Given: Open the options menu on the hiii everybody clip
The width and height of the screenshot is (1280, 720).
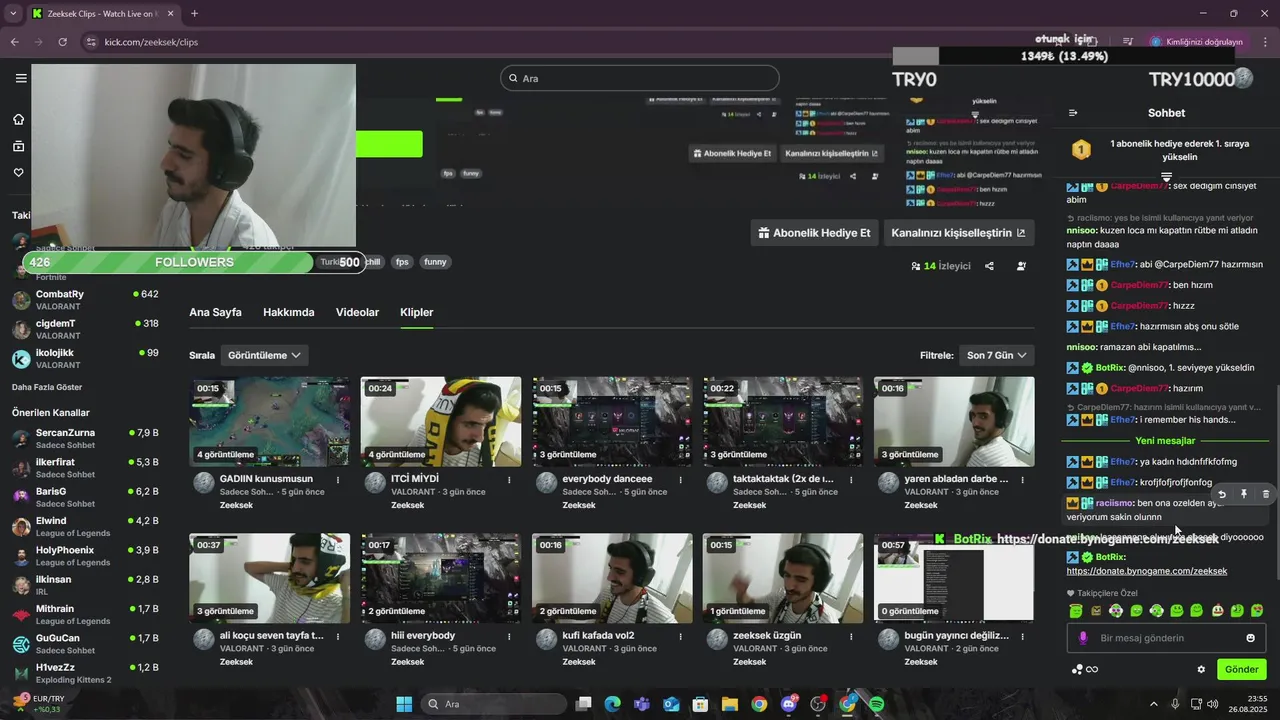Looking at the screenshot, I should pyautogui.click(x=509, y=636).
